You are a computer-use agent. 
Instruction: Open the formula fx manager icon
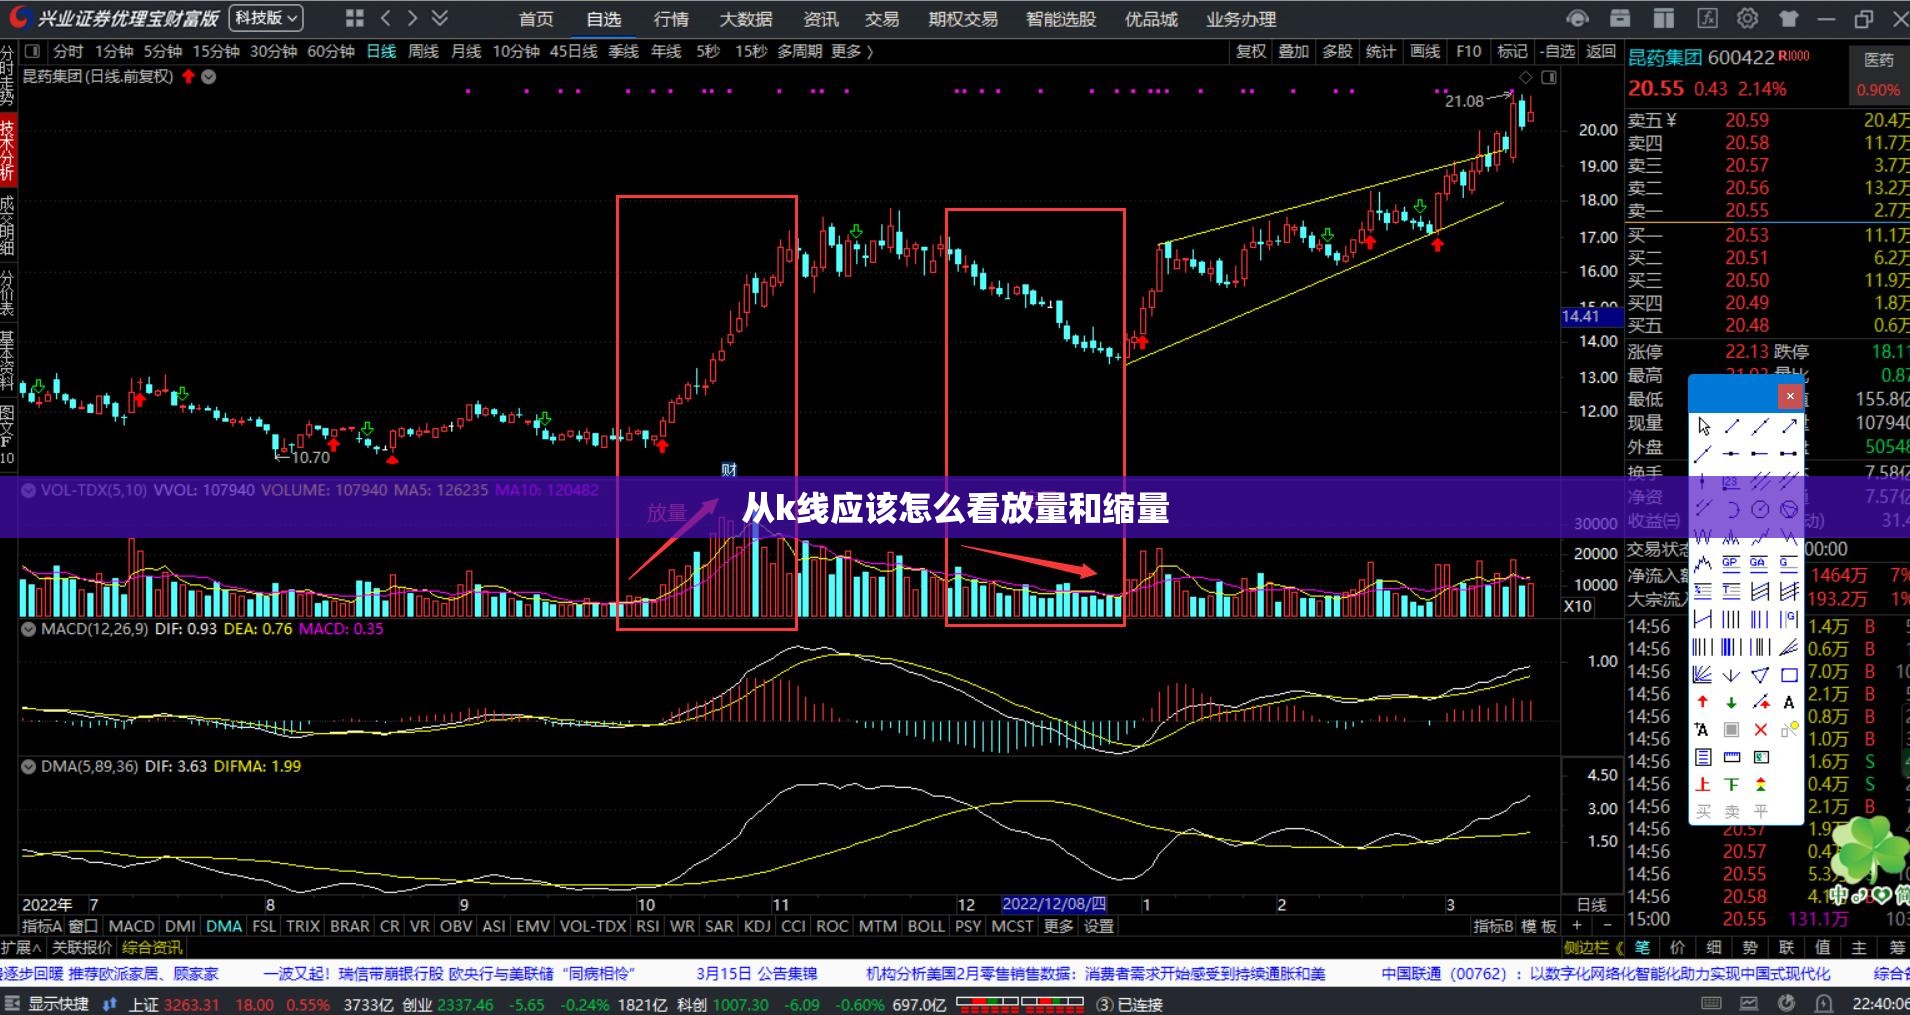click(1708, 18)
